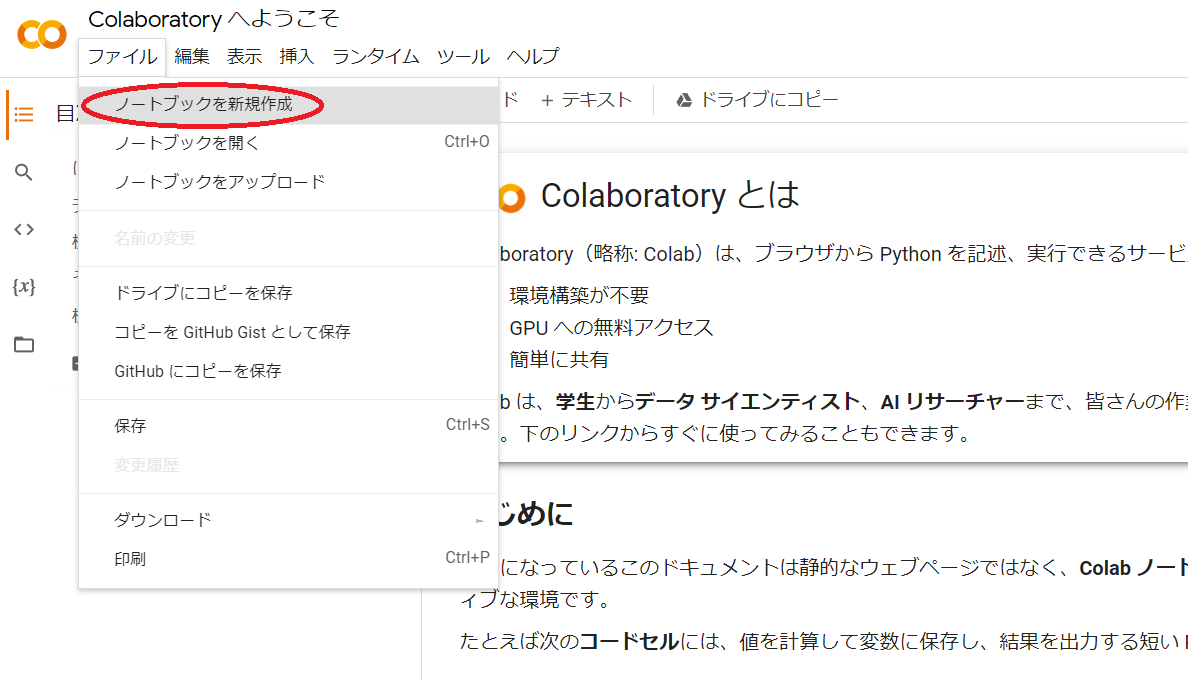Open the code snippets icon
The height and width of the screenshot is (680, 1188).
tap(23, 229)
